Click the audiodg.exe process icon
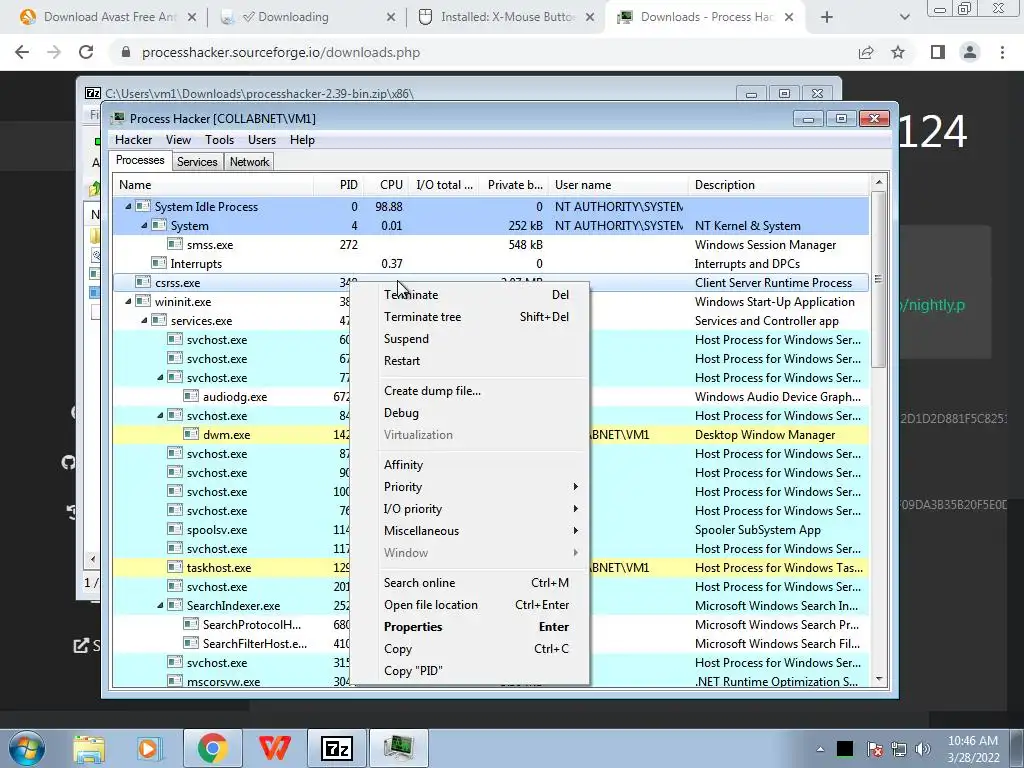This screenshot has height=768, width=1024. coord(191,396)
